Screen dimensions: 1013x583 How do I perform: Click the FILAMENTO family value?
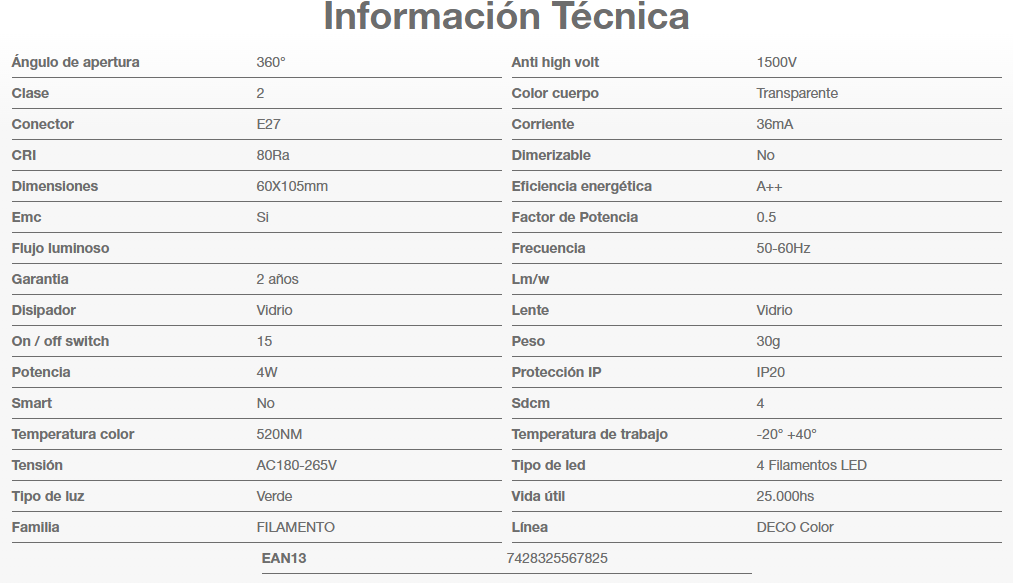[295, 527]
